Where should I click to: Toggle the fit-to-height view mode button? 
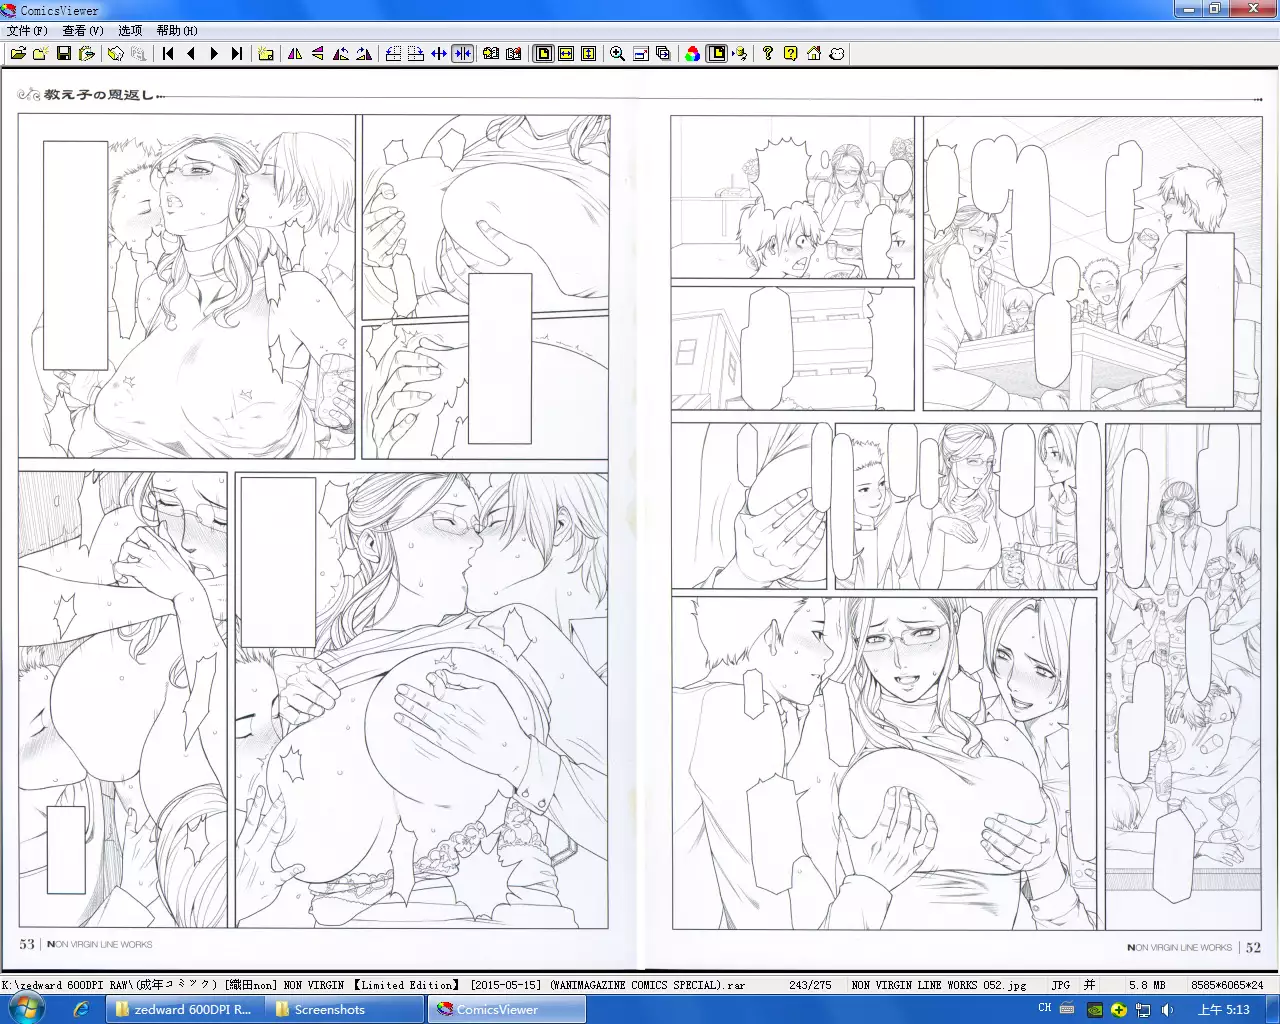589,54
